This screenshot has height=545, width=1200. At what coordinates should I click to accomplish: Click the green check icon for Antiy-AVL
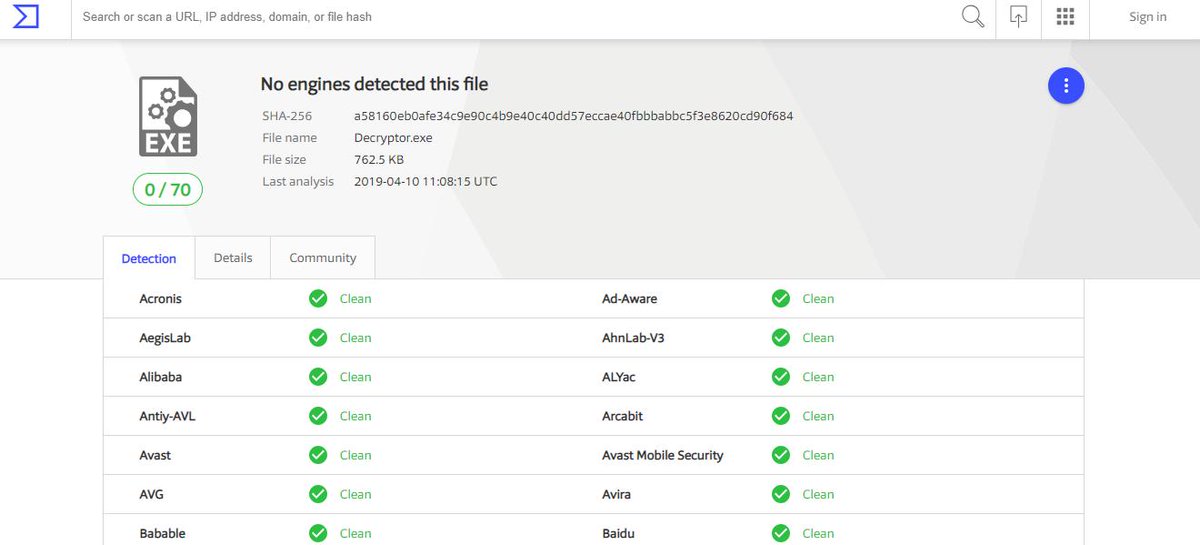click(318, 416)
